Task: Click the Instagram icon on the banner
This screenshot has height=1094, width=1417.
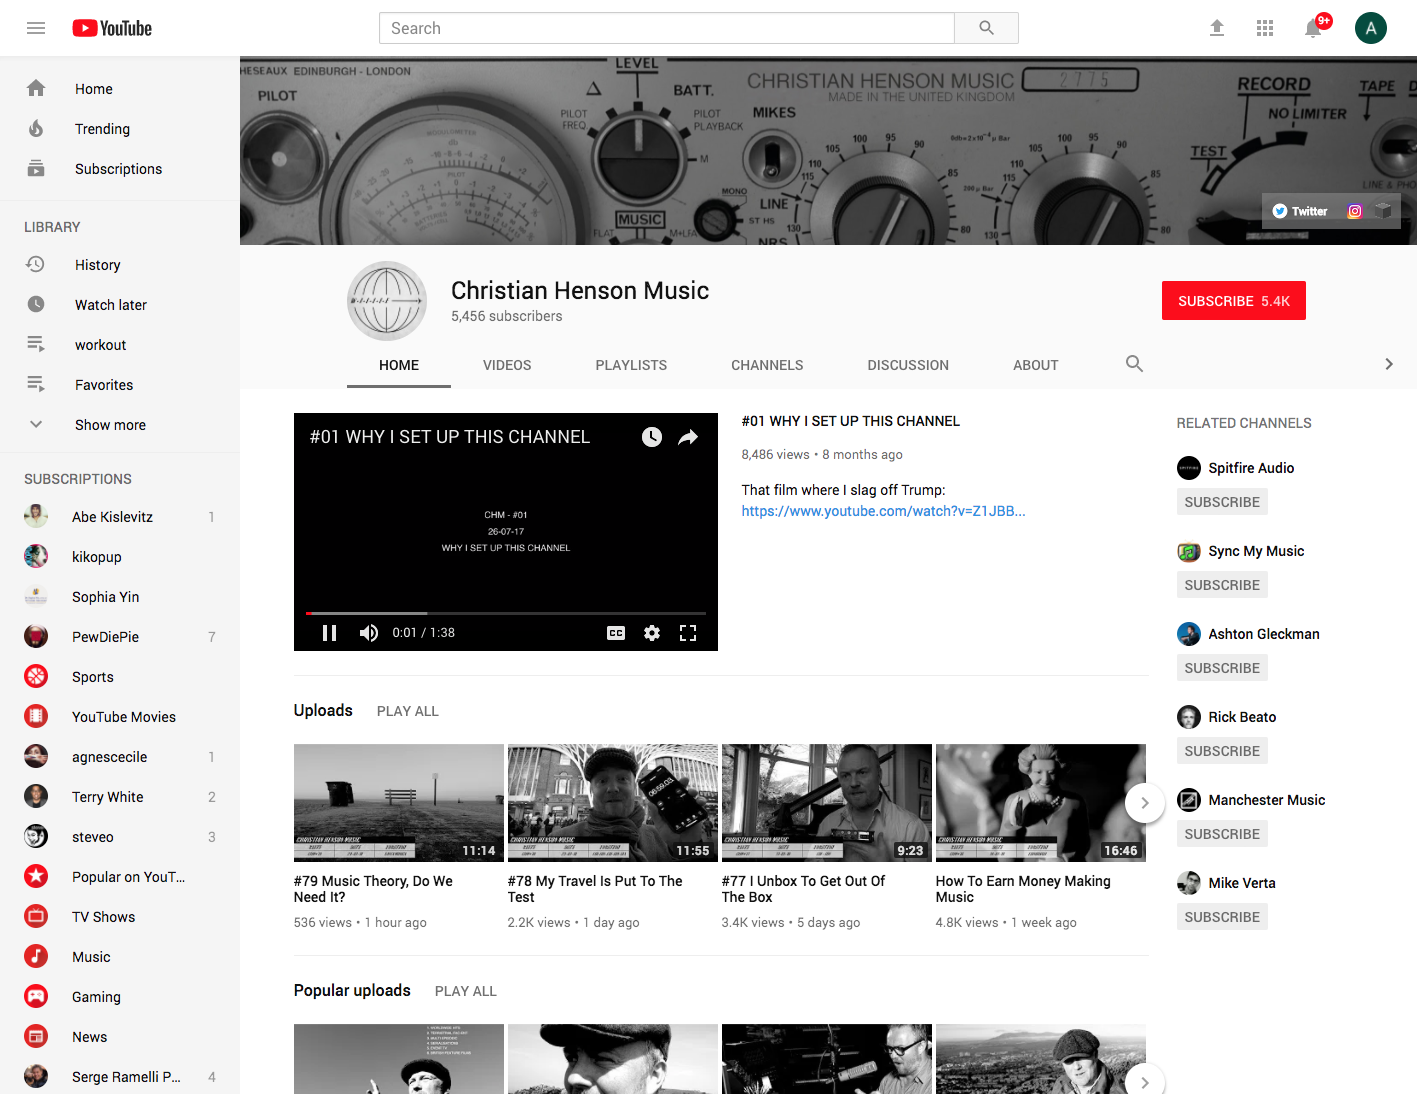Action: pos(1355,211)
